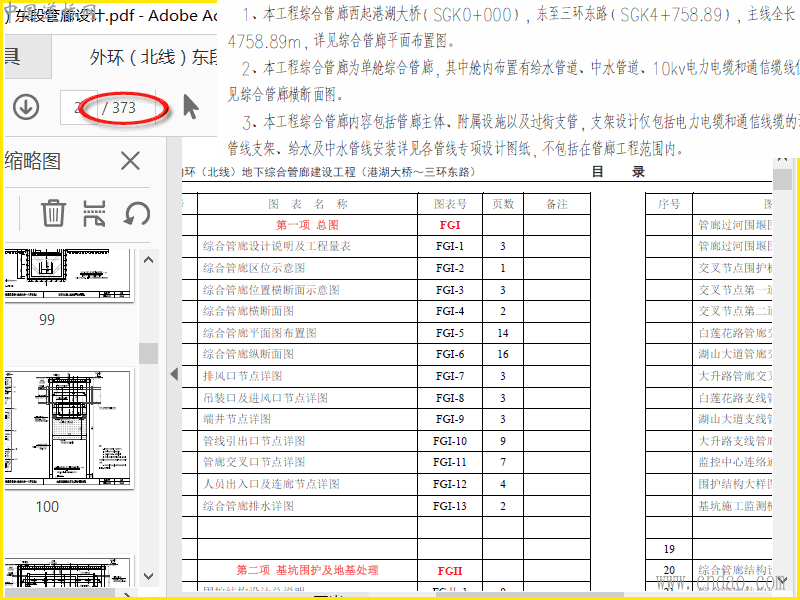
Task: Delete selected page thumbnail with trash icon
Action: [53, 213]
